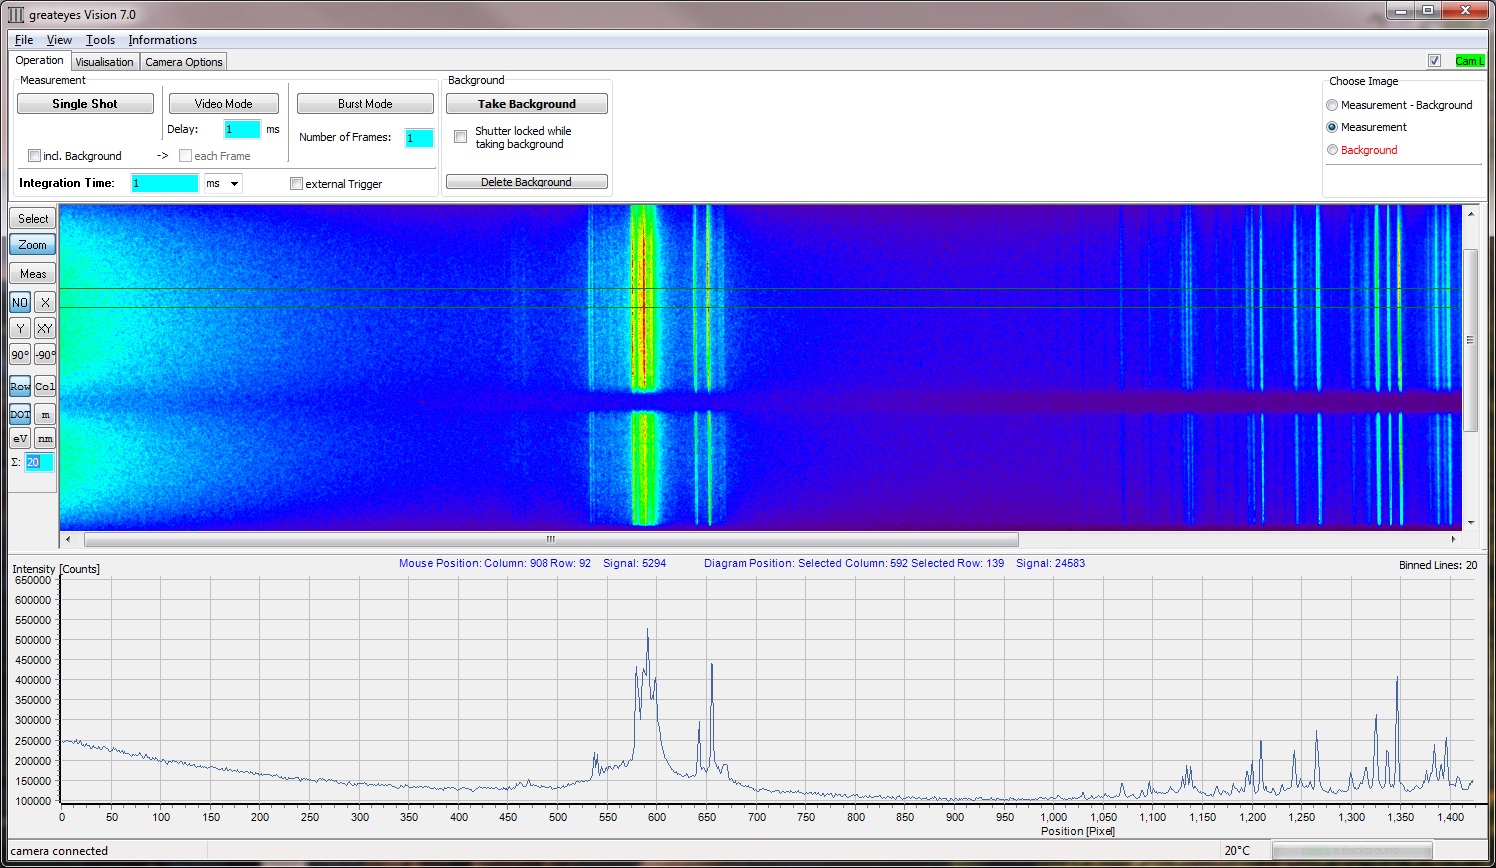Image resolution: width=1496 pixels, height=868 pixels.
Task: Enable the incl. Background checkbox
Action: pyautogui.click(x=35, y=156)
